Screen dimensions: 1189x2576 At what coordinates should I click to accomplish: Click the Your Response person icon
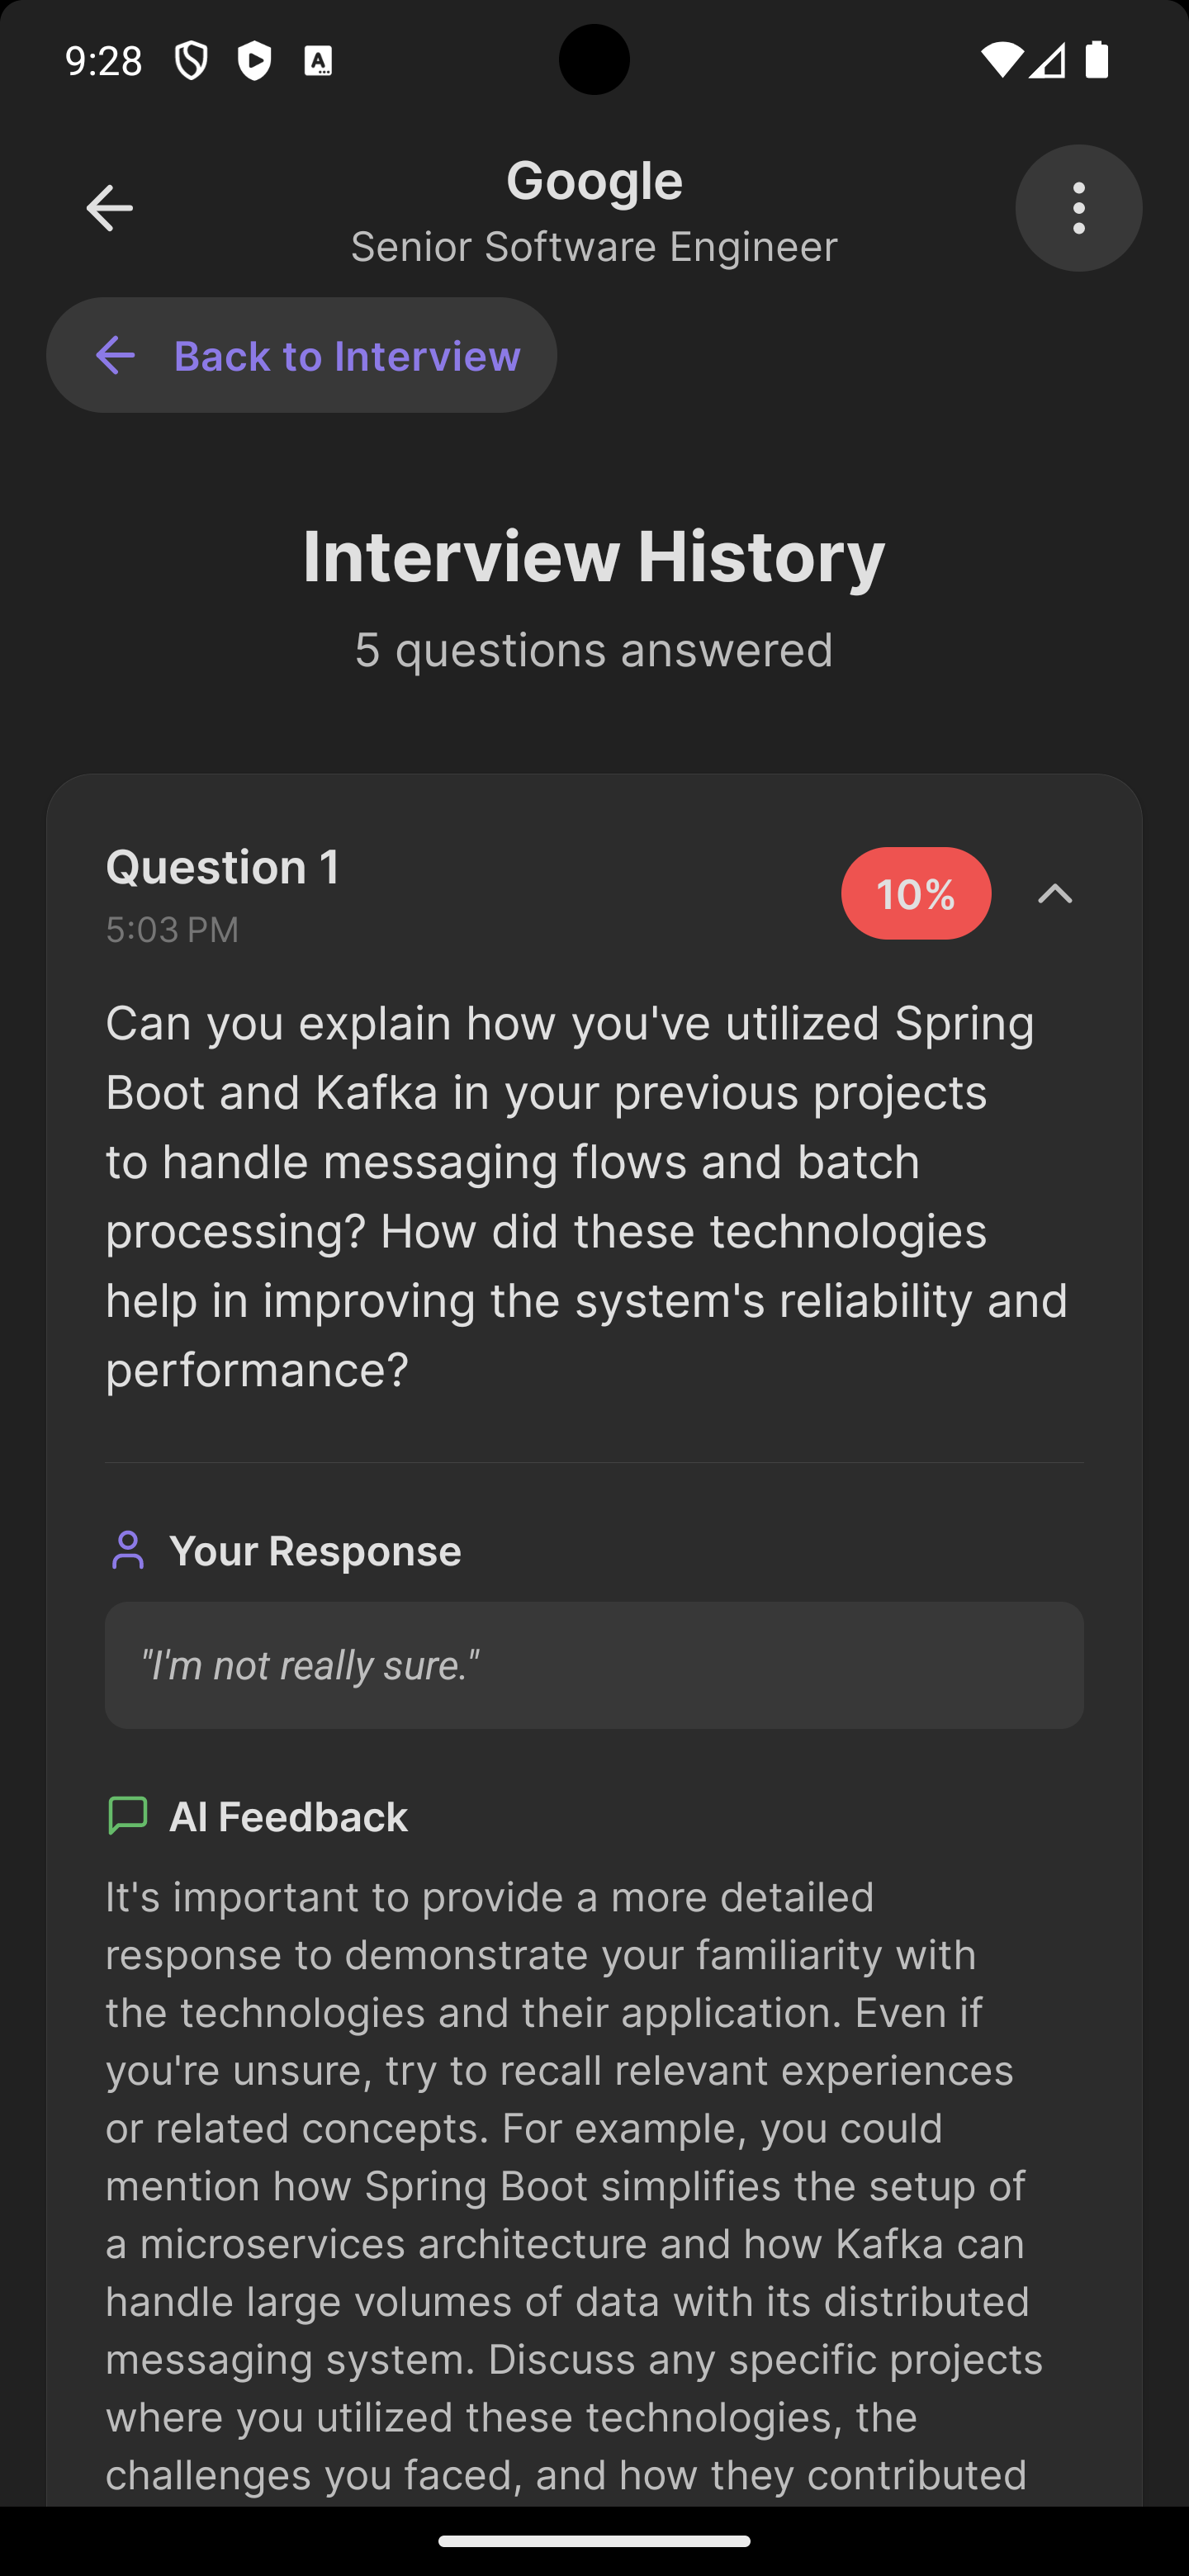pyautogui.click(x=127, y=1551)
